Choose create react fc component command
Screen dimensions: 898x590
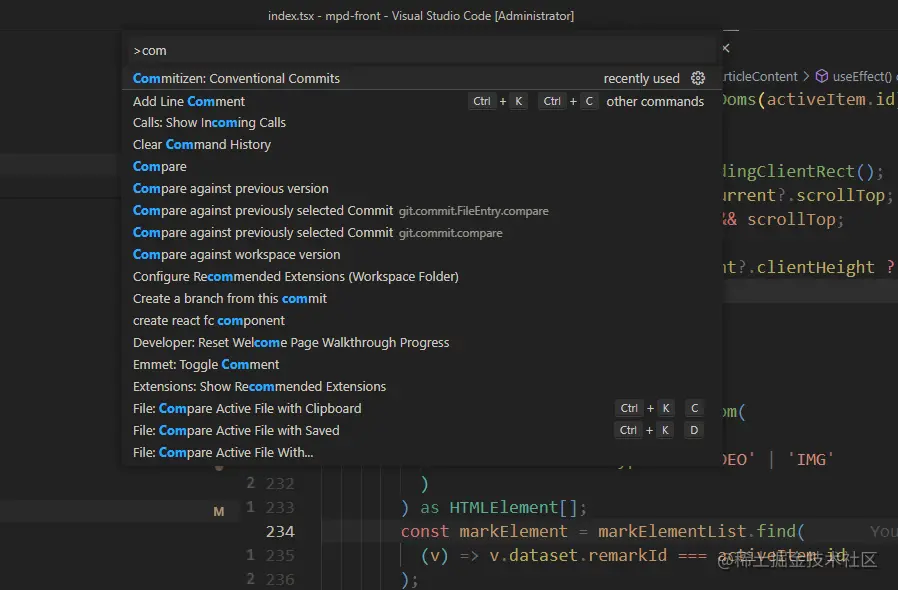(209, 321)
